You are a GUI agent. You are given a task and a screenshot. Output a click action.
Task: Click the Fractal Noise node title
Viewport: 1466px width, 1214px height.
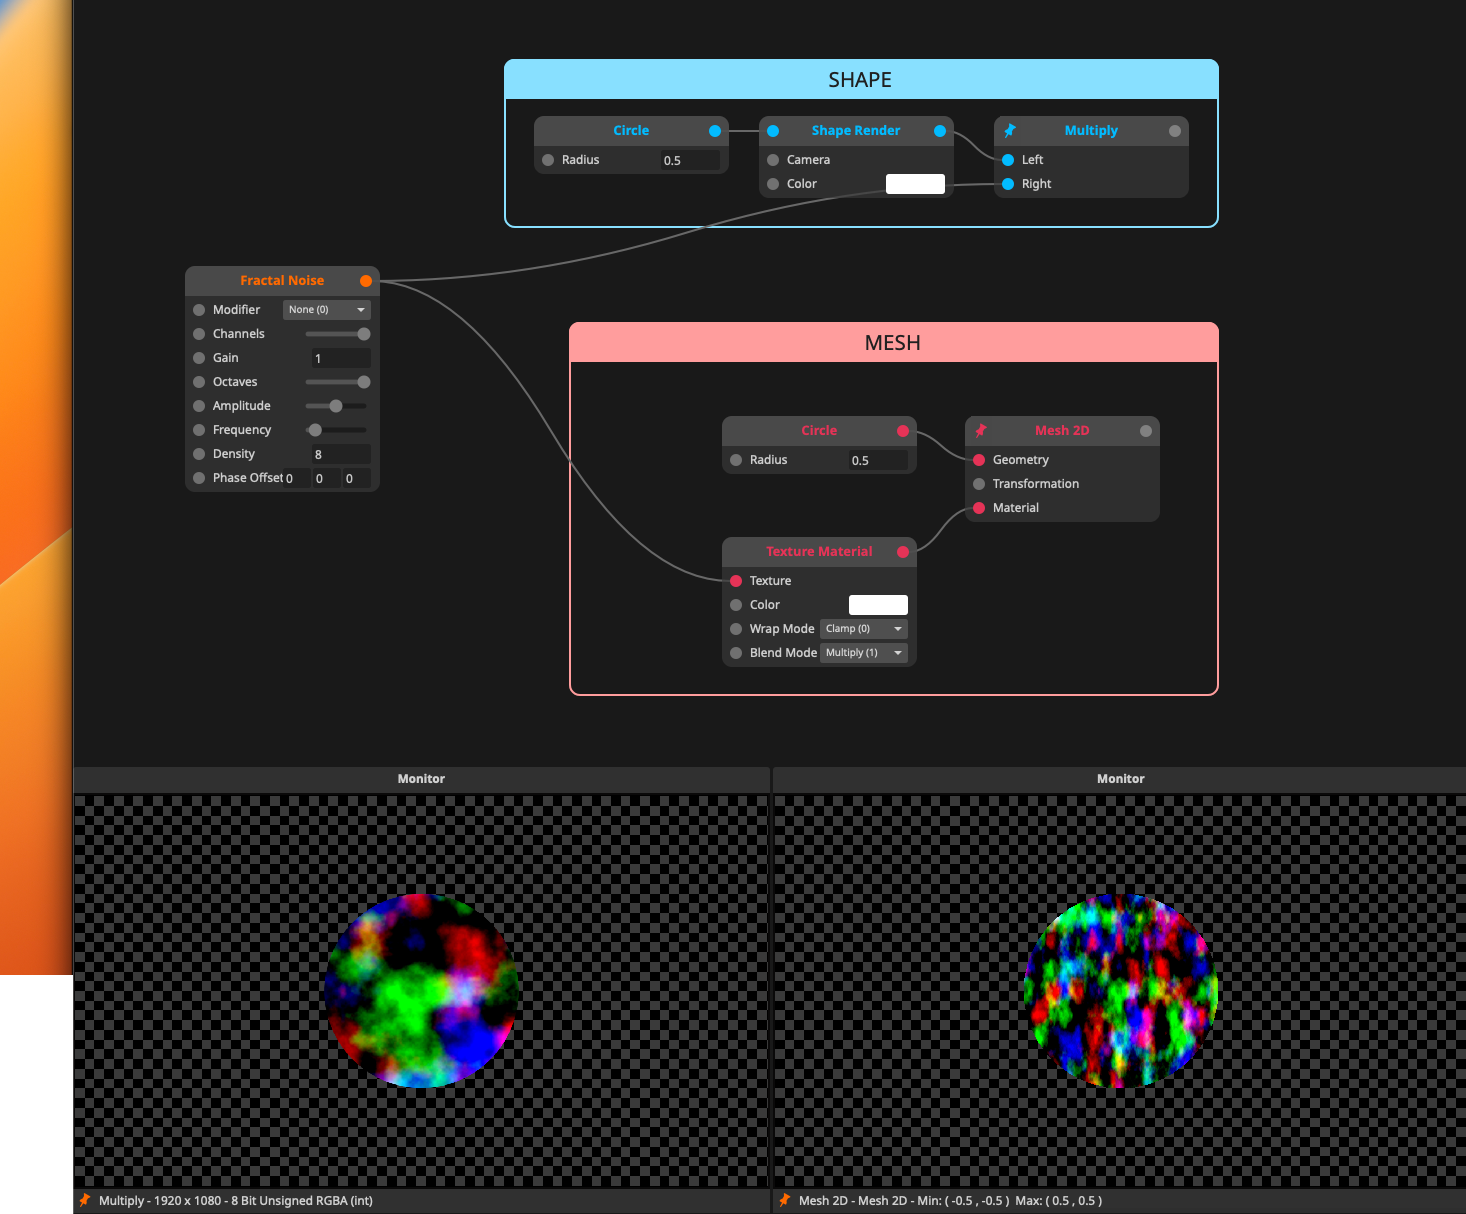point(281,281)
